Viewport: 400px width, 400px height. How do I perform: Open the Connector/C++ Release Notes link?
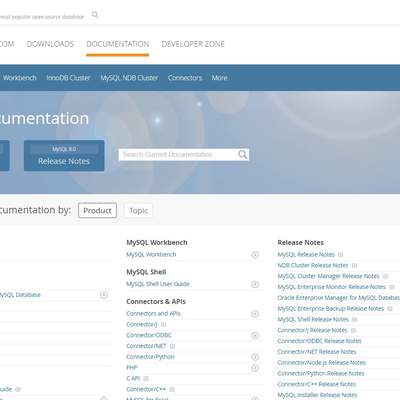pyautogui.click(x=317, y=384)
